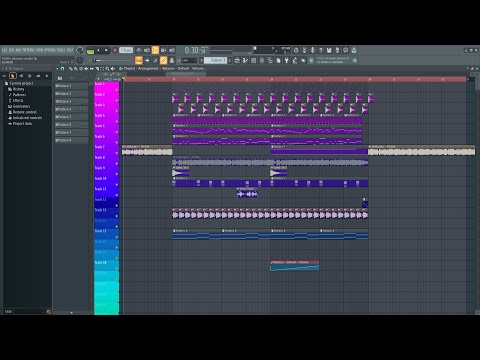
Task: Mute Track 1 with its dot
Action: click(117, 90)
